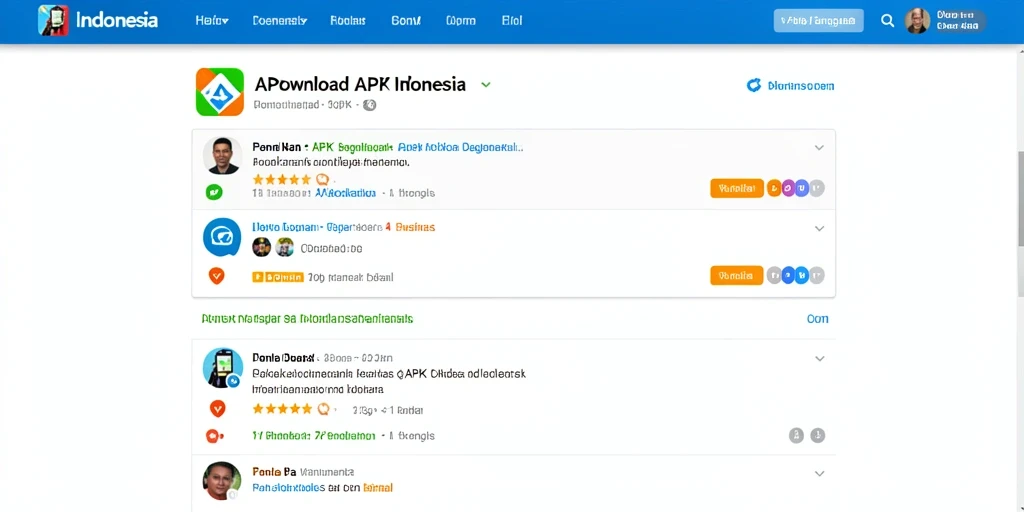Click the light blue header button
Viewport: 1024px width, 512px height.
tap(818, 20)
